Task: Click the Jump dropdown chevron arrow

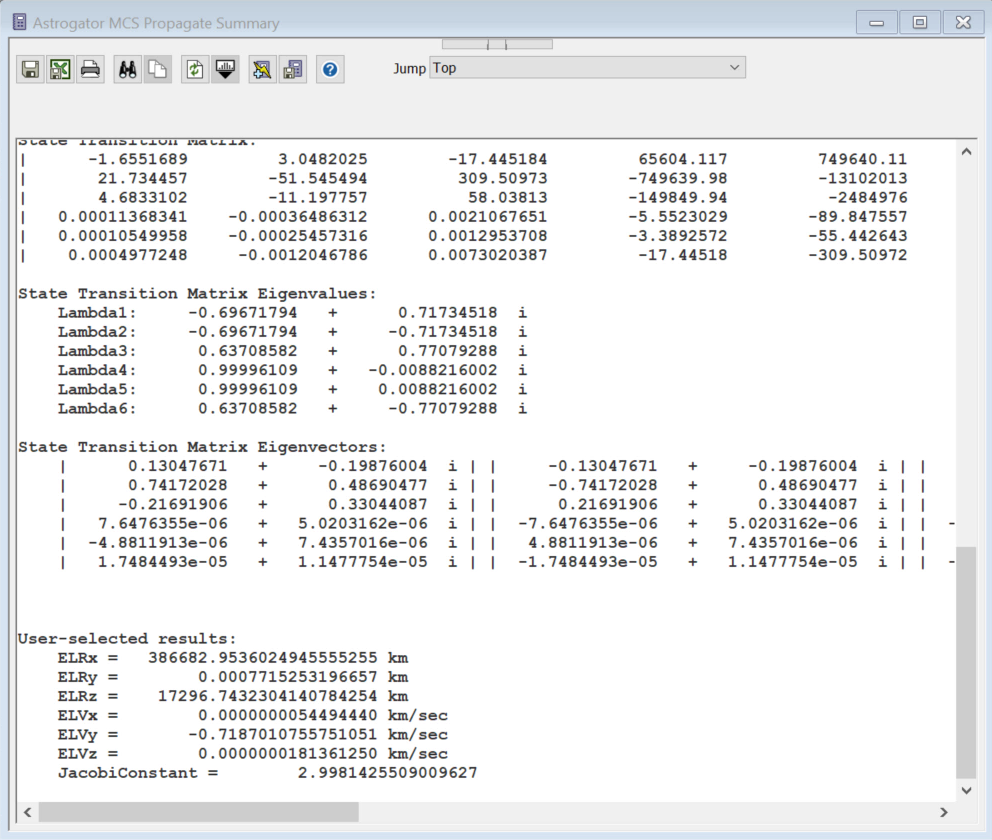Action: 735,68
